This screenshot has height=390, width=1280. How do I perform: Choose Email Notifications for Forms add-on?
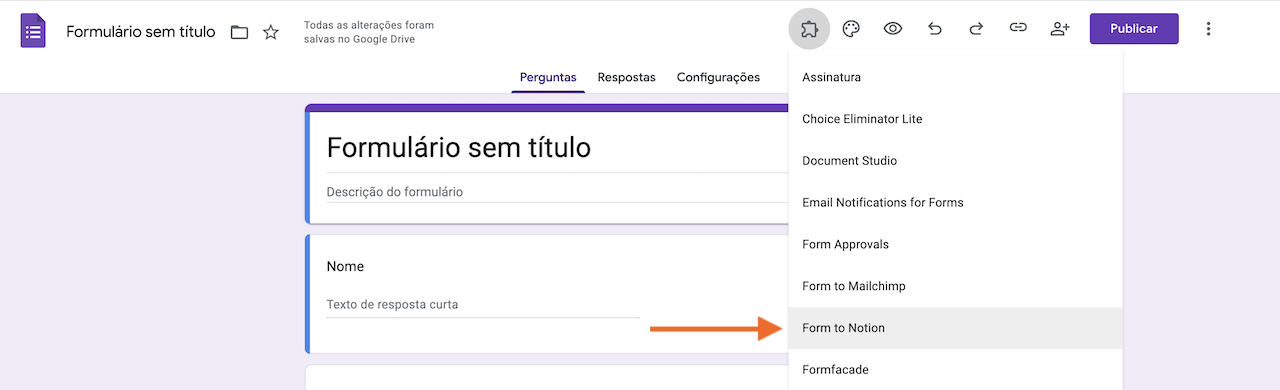[x=956, y=202]
